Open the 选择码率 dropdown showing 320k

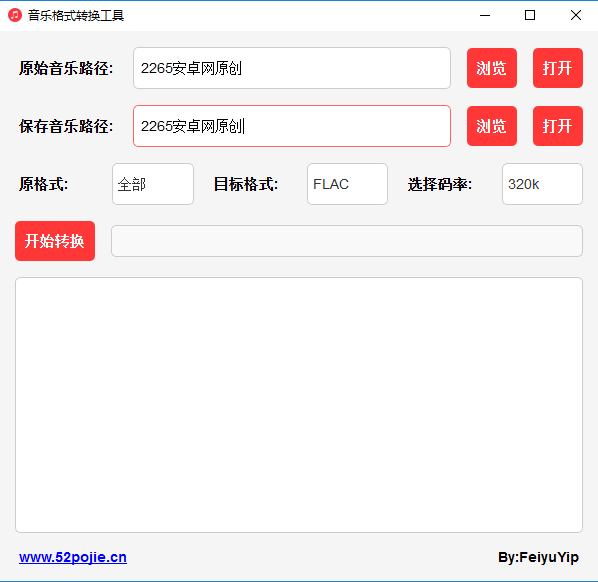[542, 184]
